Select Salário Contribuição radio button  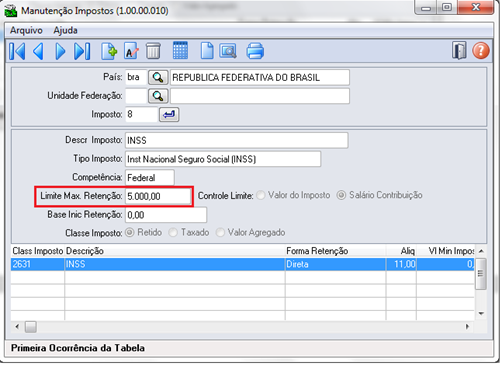tap(341, 195)
